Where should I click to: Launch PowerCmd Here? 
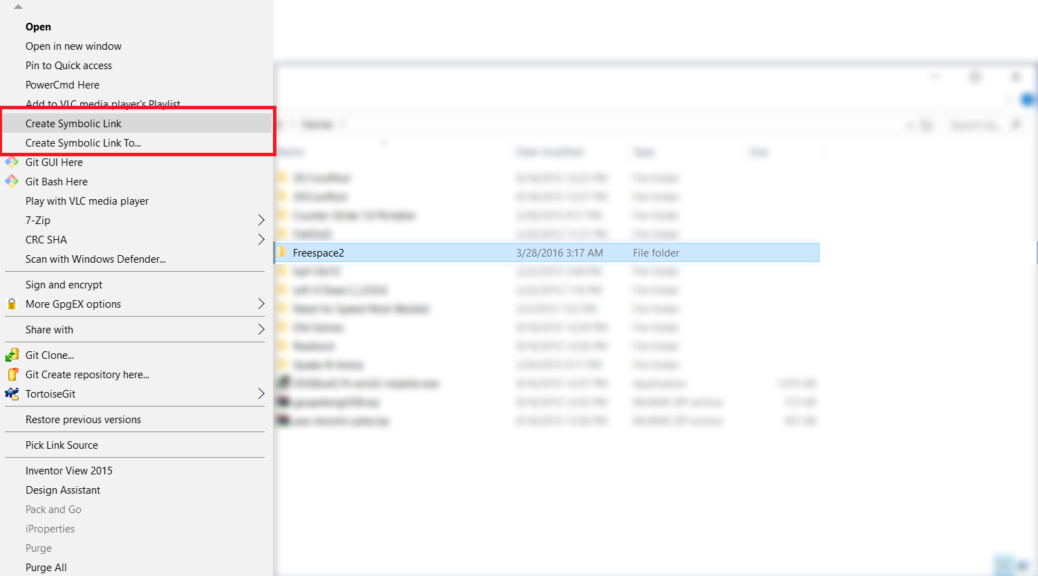(62, 85)
